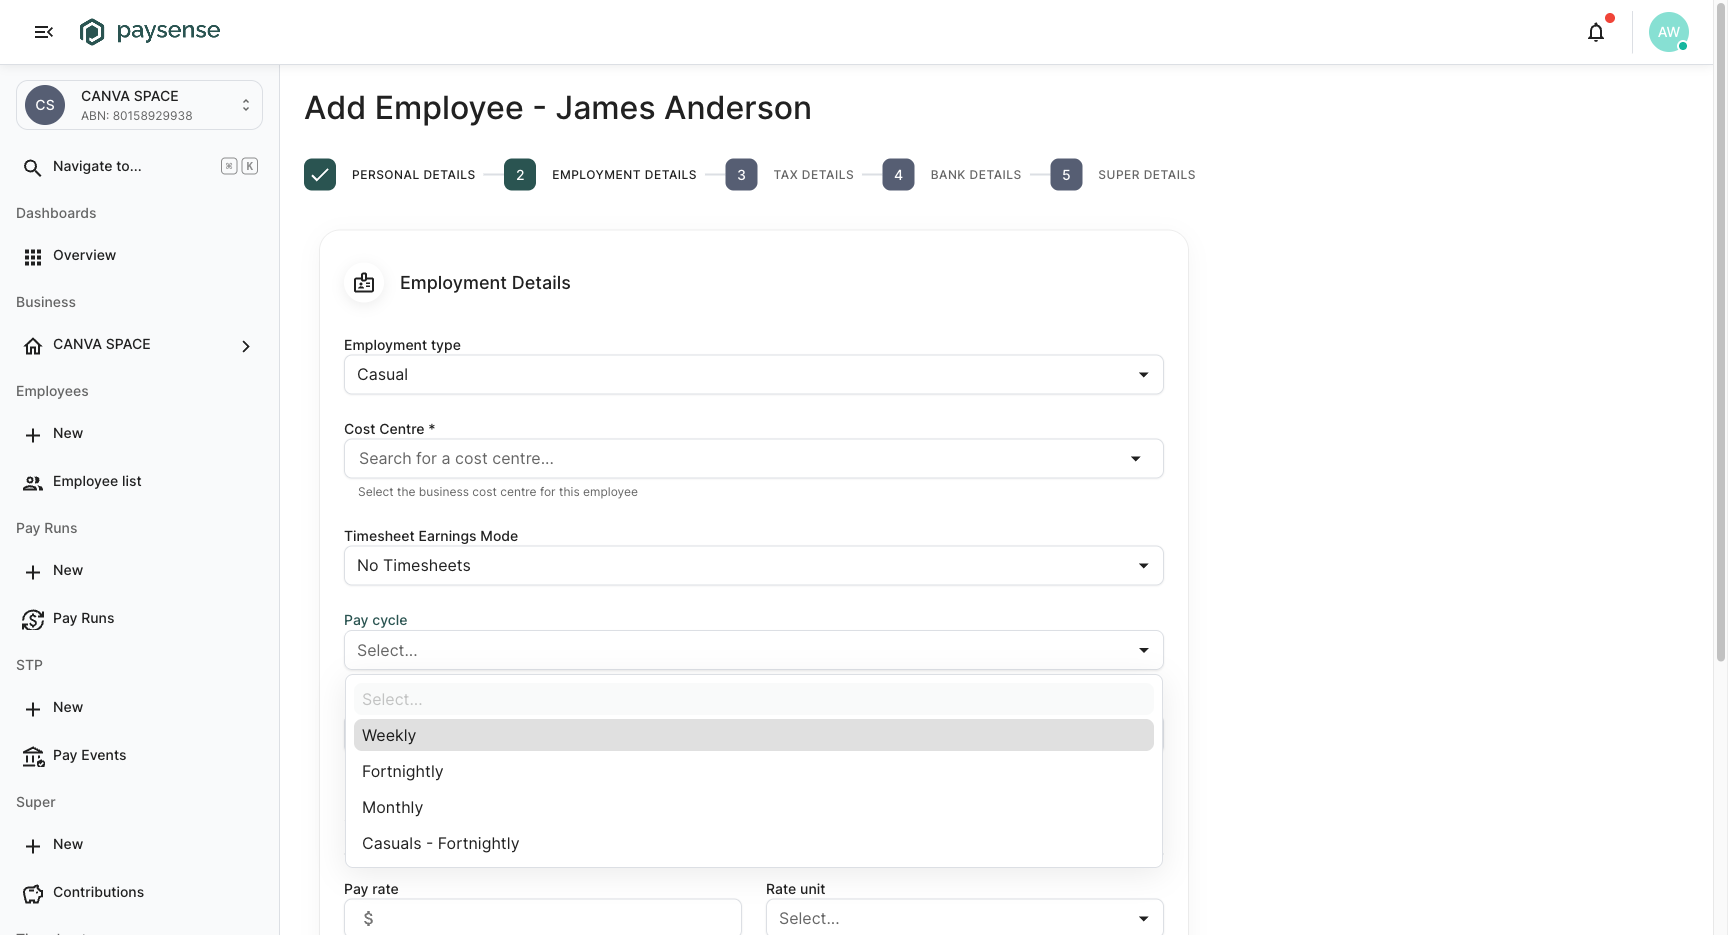Click step 2 number badge
1728x935 pixels.
520,174
